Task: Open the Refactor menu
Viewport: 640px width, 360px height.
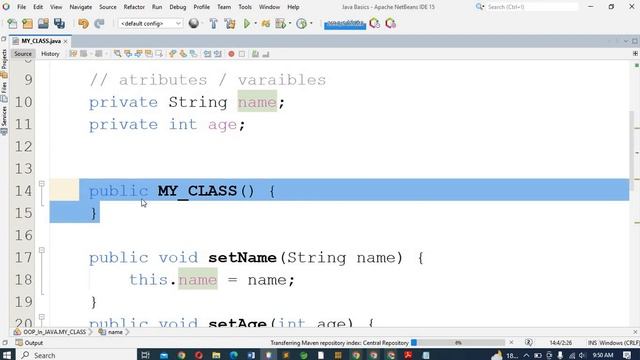Action: click(134, 7)
